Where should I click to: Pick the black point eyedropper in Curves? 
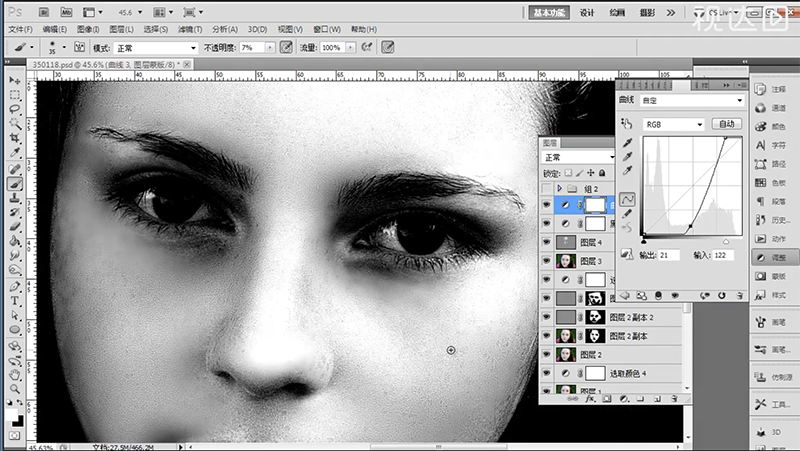pos(628,142)
